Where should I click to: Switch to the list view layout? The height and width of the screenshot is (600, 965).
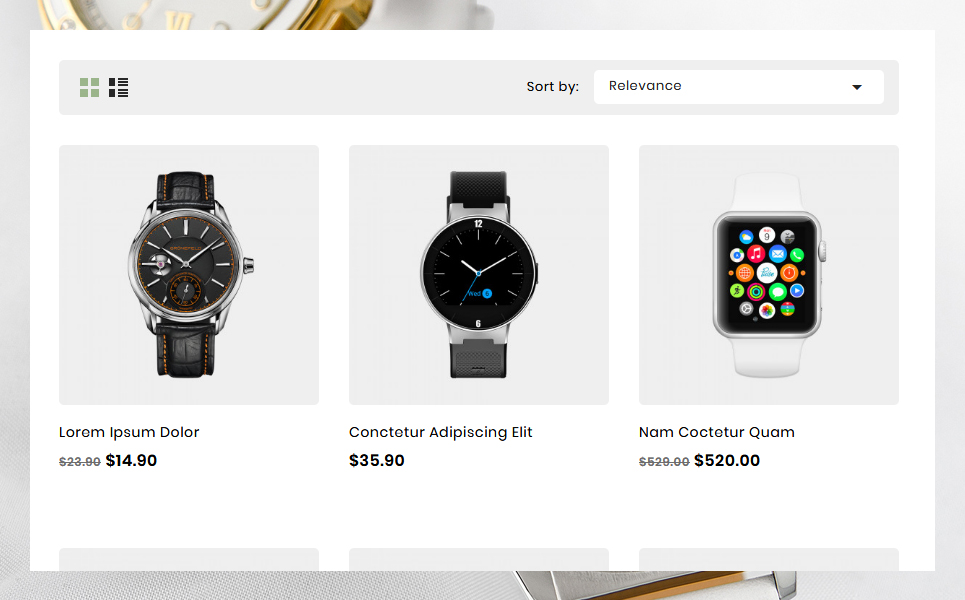118,87
